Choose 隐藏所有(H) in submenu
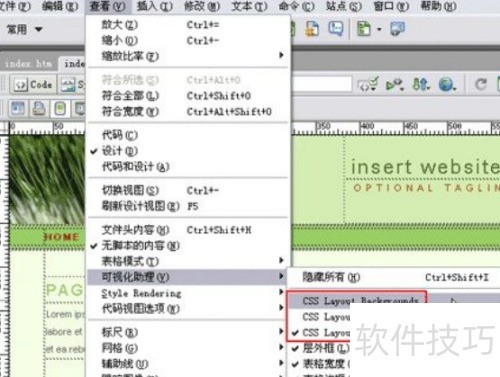This screenshot has width=500, height=377. [x=394, y=277]
